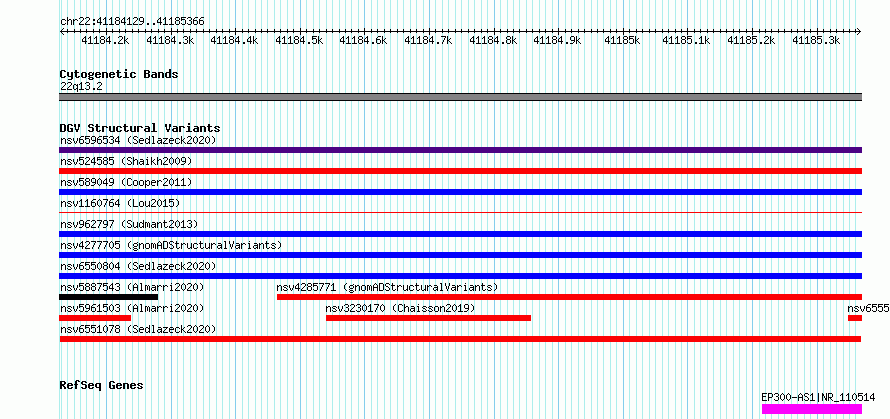Click the ruler's left arrowhead
This screenshot has width=890, height=419.
coord(62,32)
